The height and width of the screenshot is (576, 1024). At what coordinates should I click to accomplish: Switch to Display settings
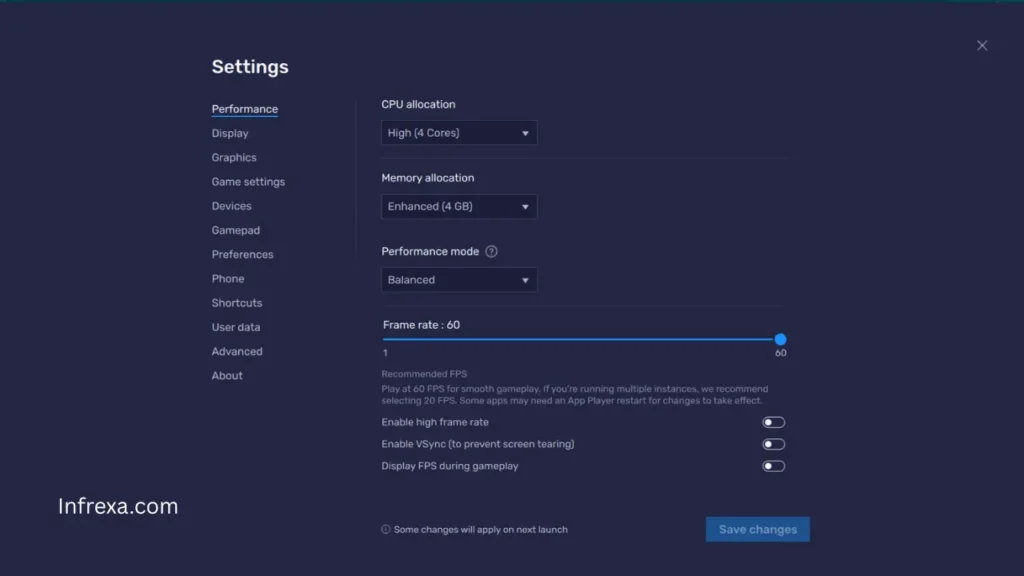tap(230, 133)
